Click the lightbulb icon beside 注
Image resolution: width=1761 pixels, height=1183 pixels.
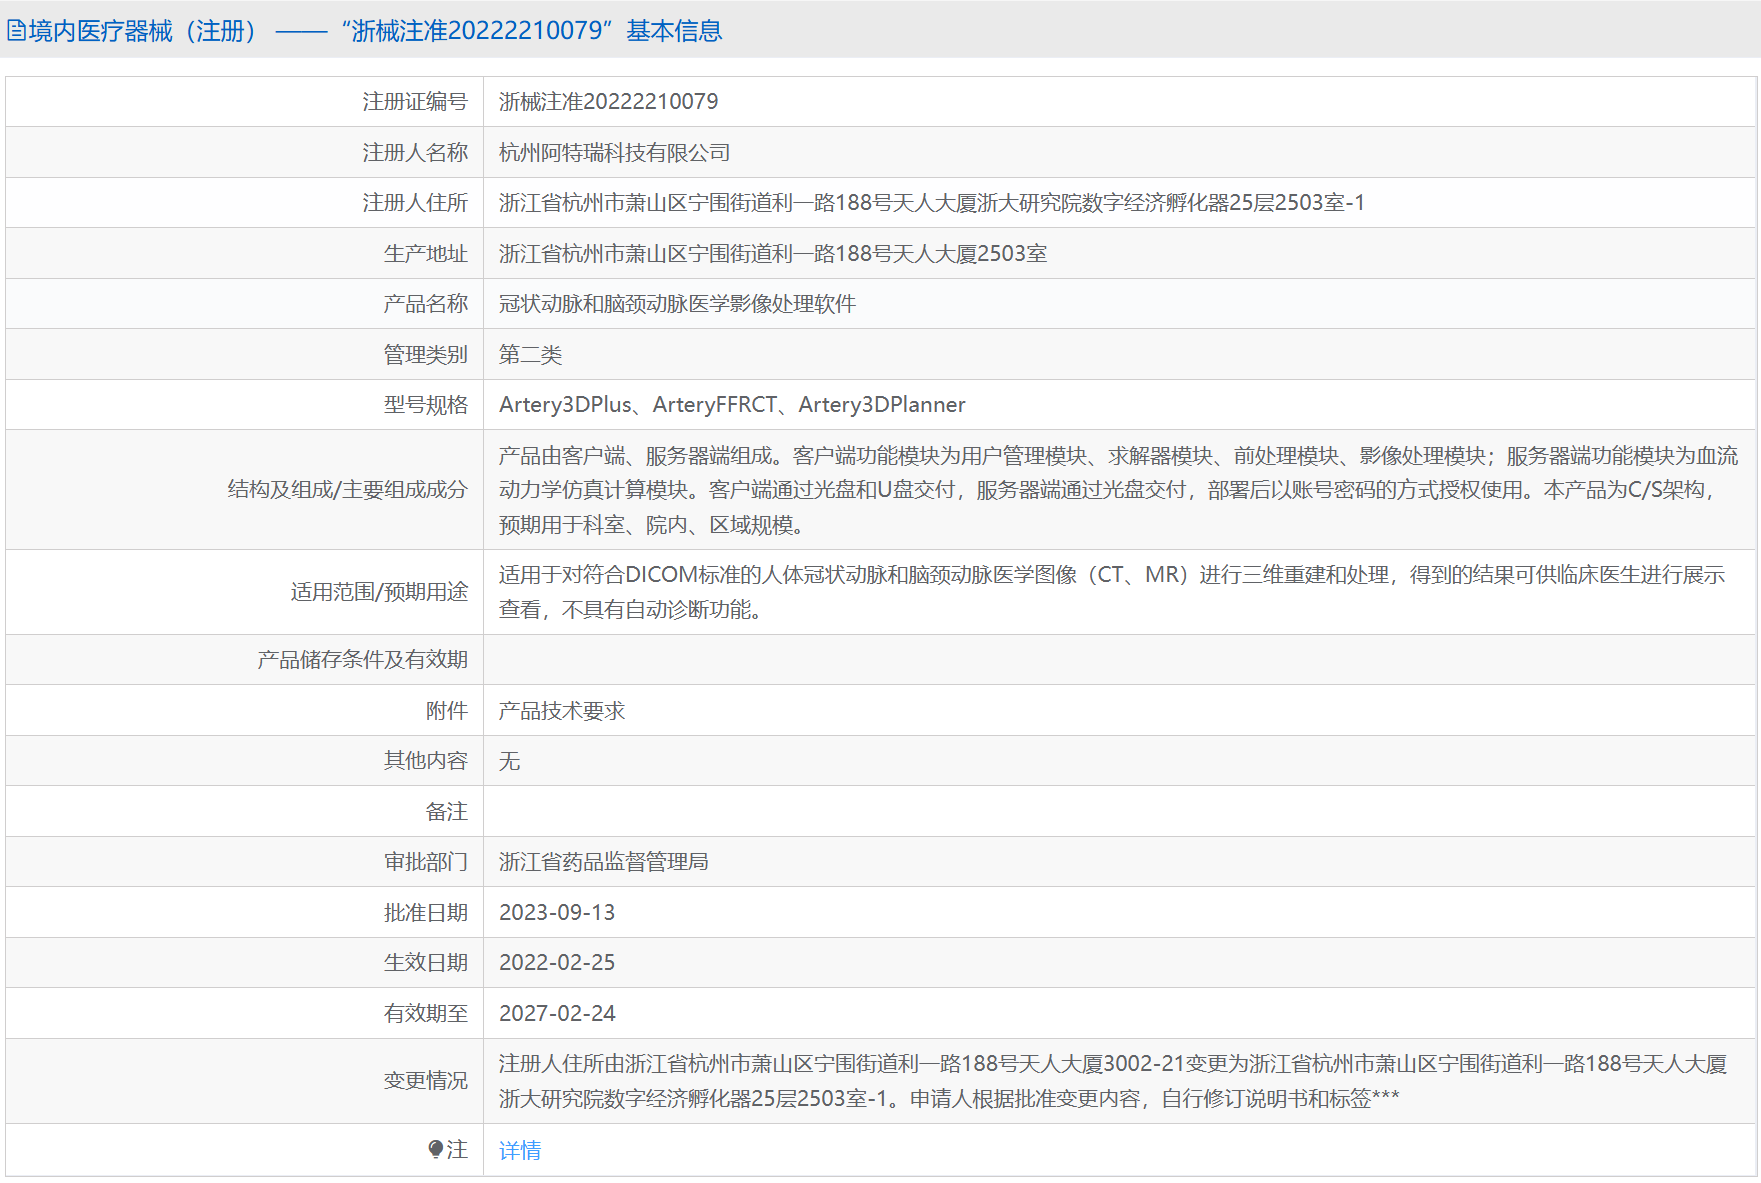435,1150
